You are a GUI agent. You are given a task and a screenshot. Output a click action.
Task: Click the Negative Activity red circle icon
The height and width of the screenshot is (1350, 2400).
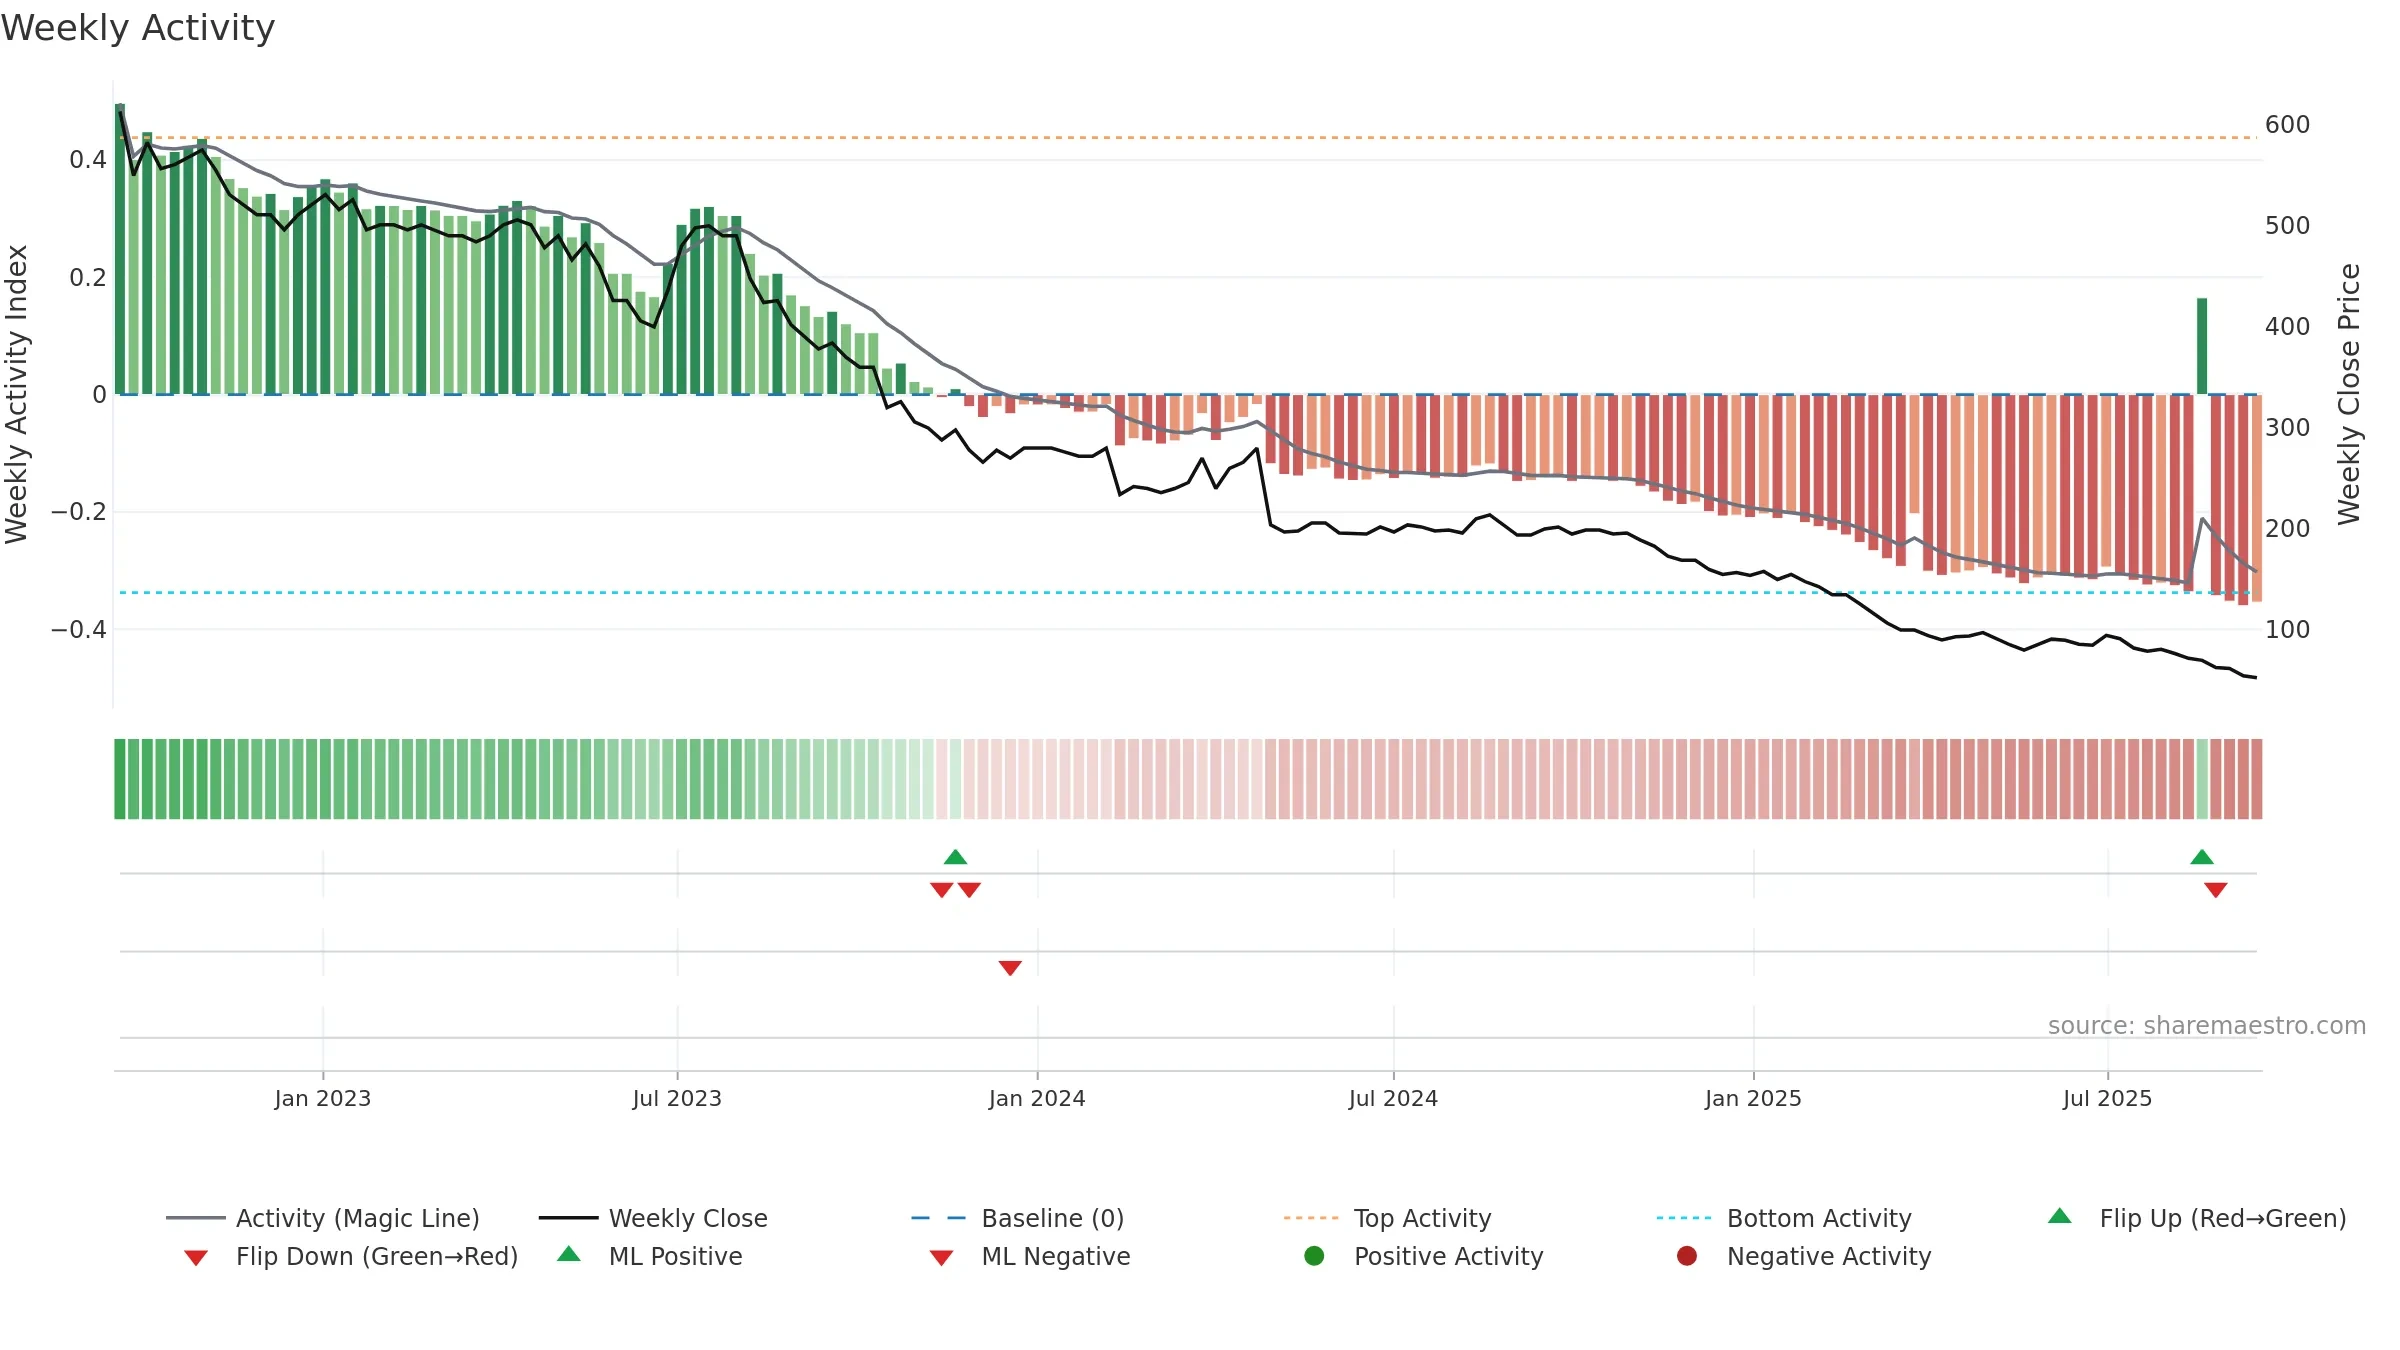click(x=1687, y=1256)
